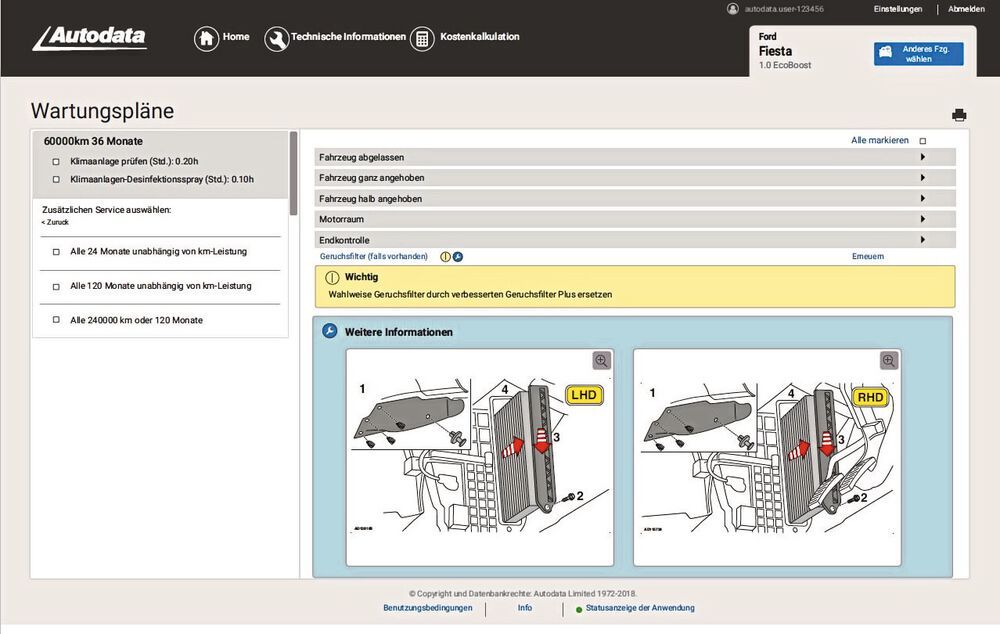Image resolution: width=1000 pixels, height=634 pixels.
Task: Click Abmelden to log out
Action: coord(966,9)
